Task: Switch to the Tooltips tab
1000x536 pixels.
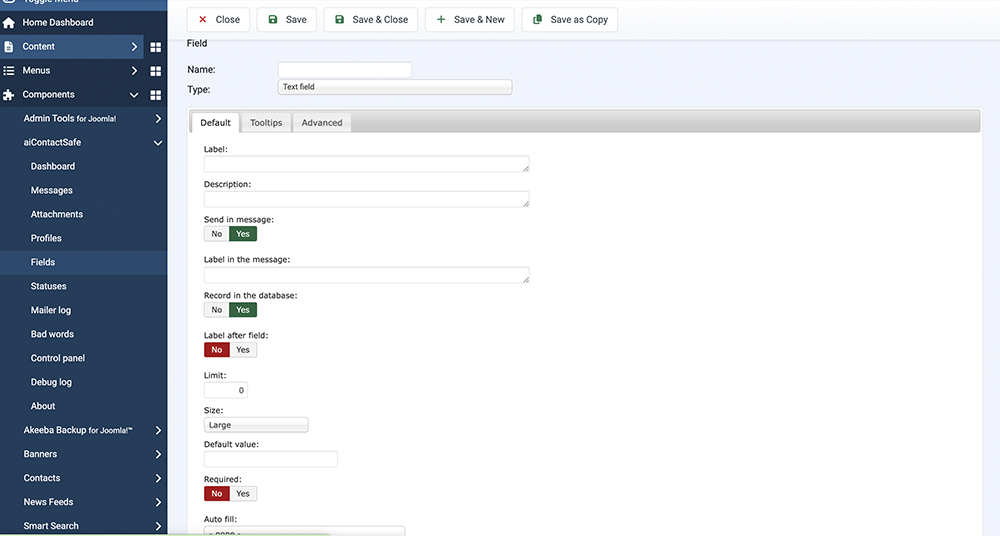Action: [x=266, y=123]
